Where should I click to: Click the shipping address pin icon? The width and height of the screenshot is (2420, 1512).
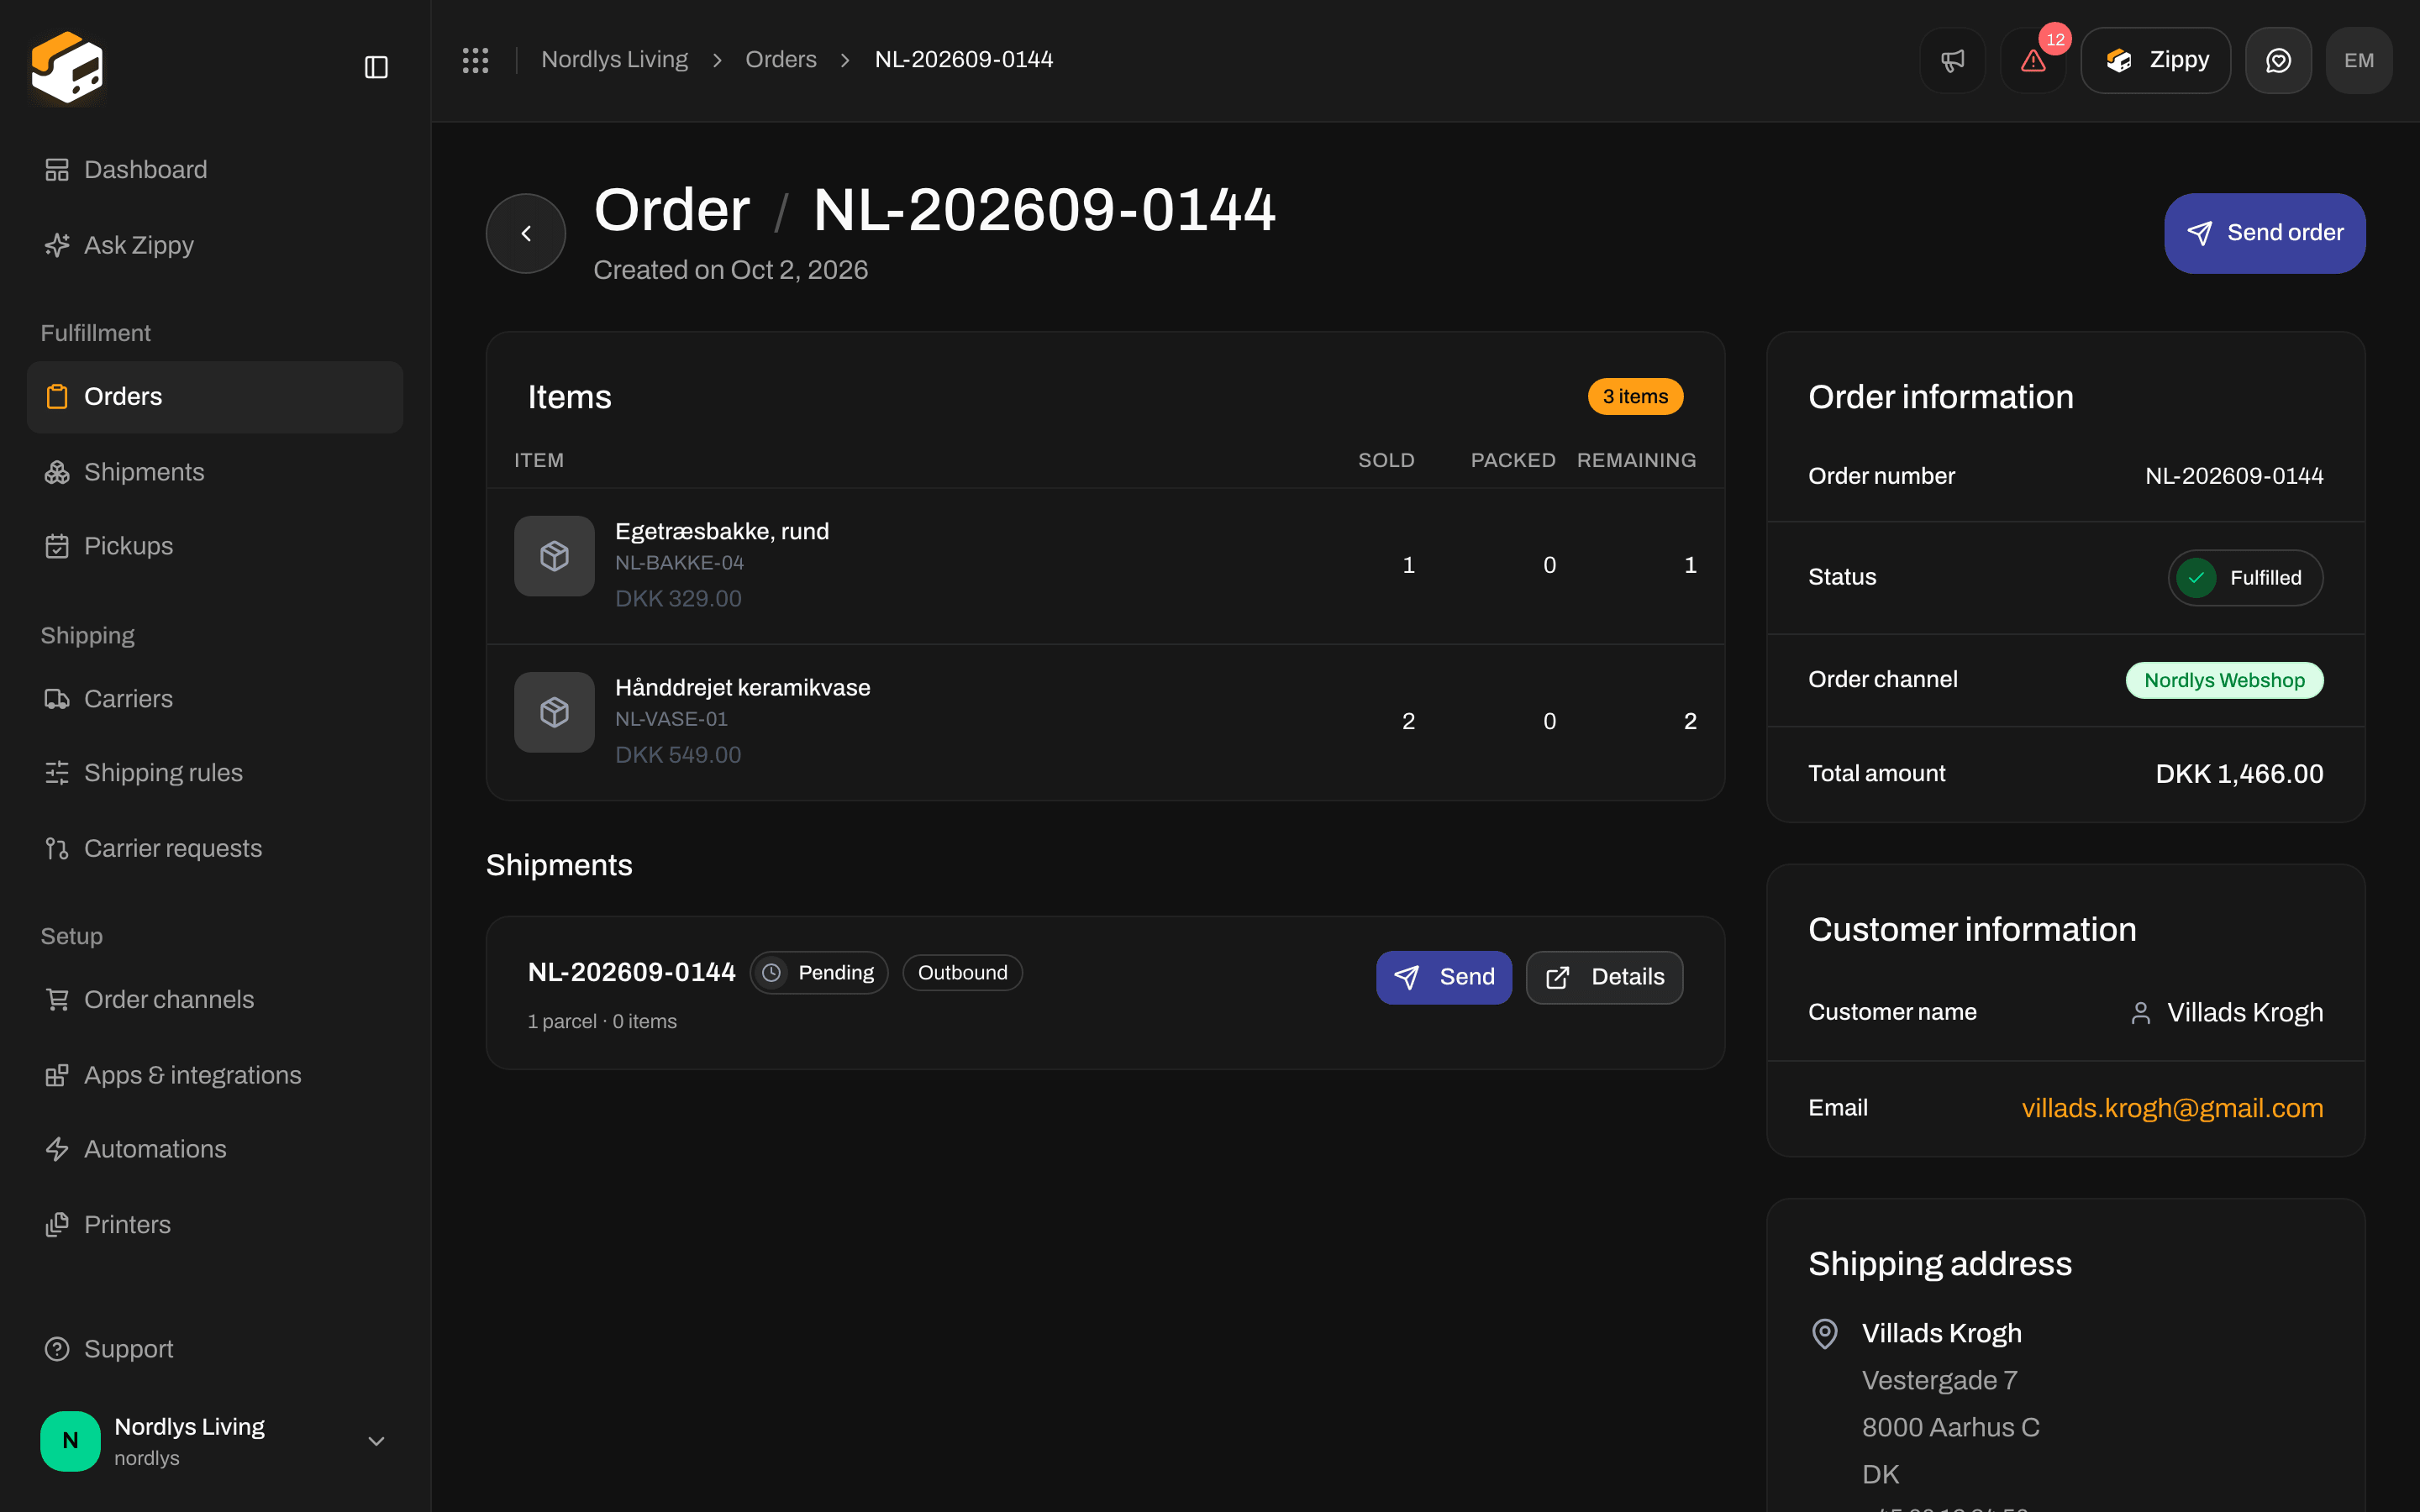[x=1825, y=1334]
